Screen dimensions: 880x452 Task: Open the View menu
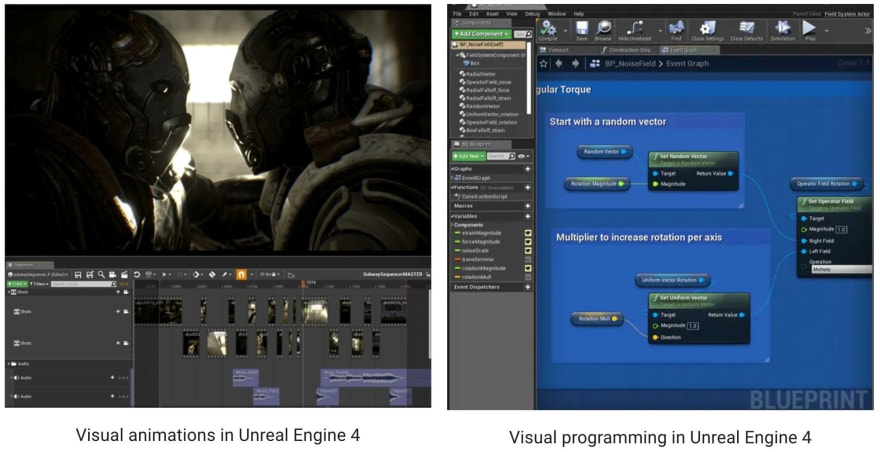(512, 13)
